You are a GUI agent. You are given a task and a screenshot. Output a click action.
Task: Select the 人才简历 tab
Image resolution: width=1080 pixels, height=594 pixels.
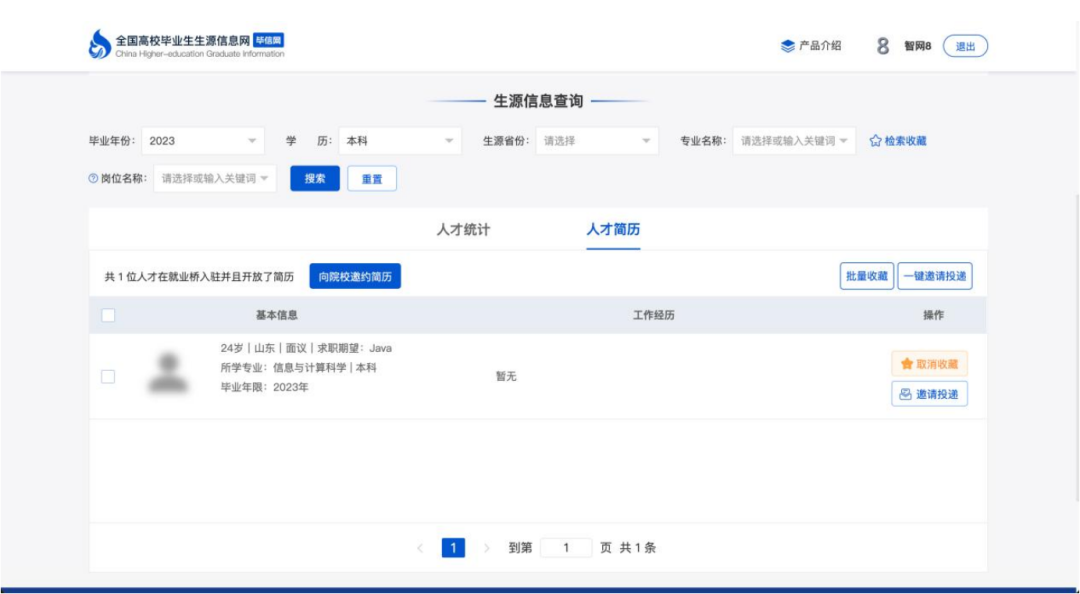point(613,230)
